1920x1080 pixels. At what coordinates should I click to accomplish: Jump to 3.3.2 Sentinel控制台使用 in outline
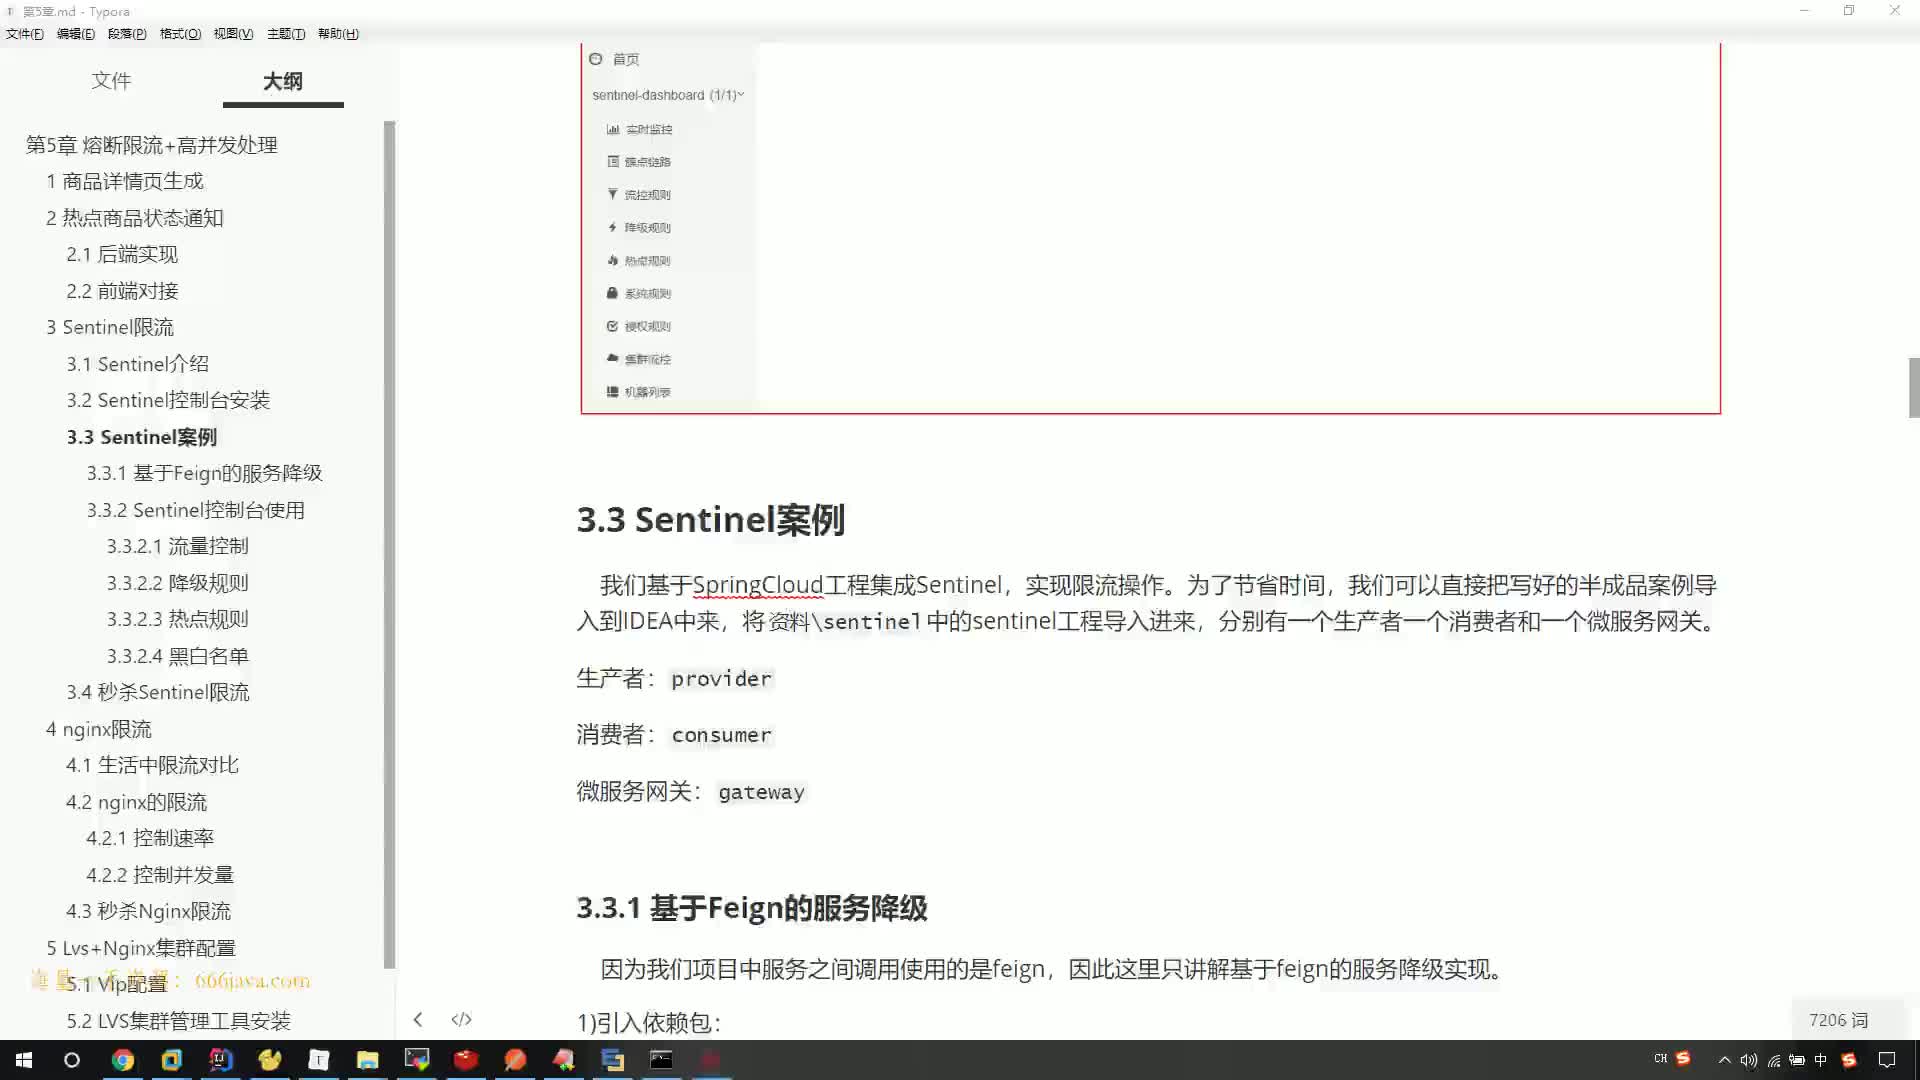tap(196, 510)
